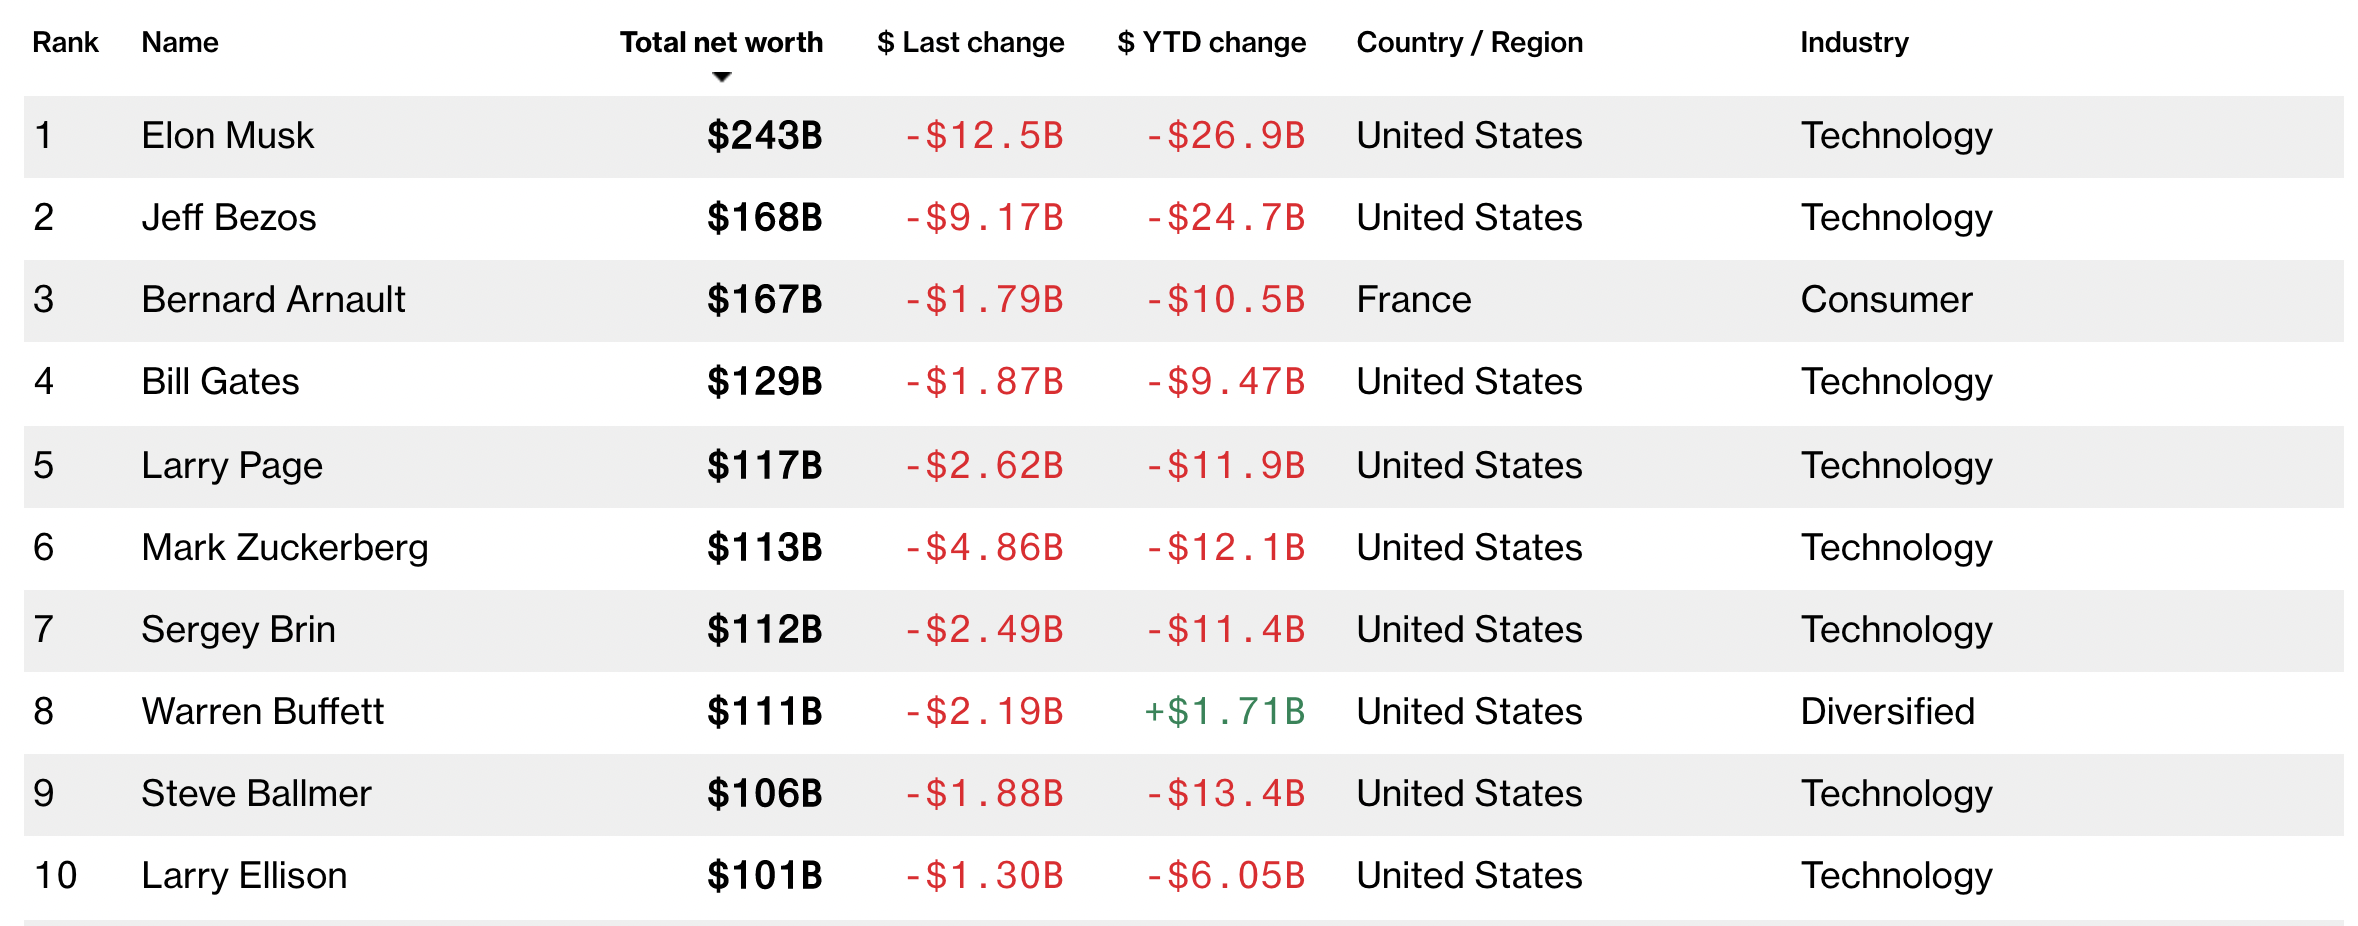2358x926 pixels.
Task: Click France in Bernard Arnault's row
Action: click(1413, 299)
